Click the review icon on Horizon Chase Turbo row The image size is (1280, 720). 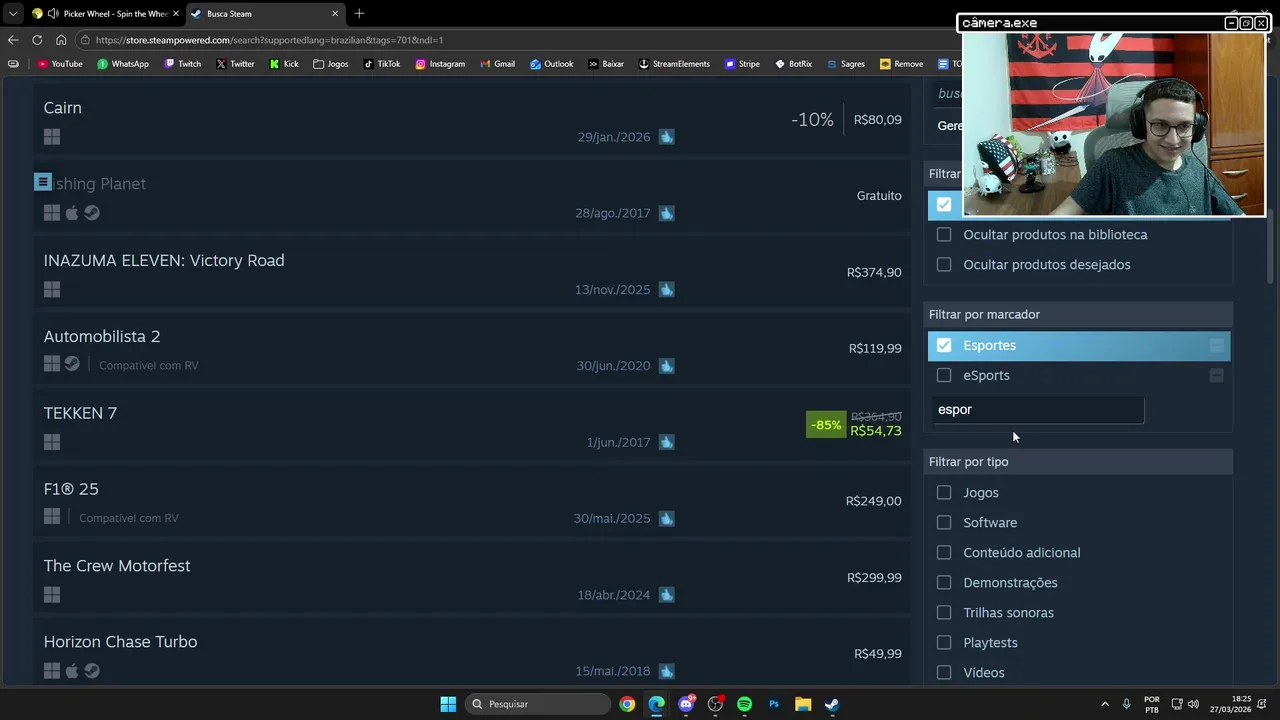click(667, 671)
